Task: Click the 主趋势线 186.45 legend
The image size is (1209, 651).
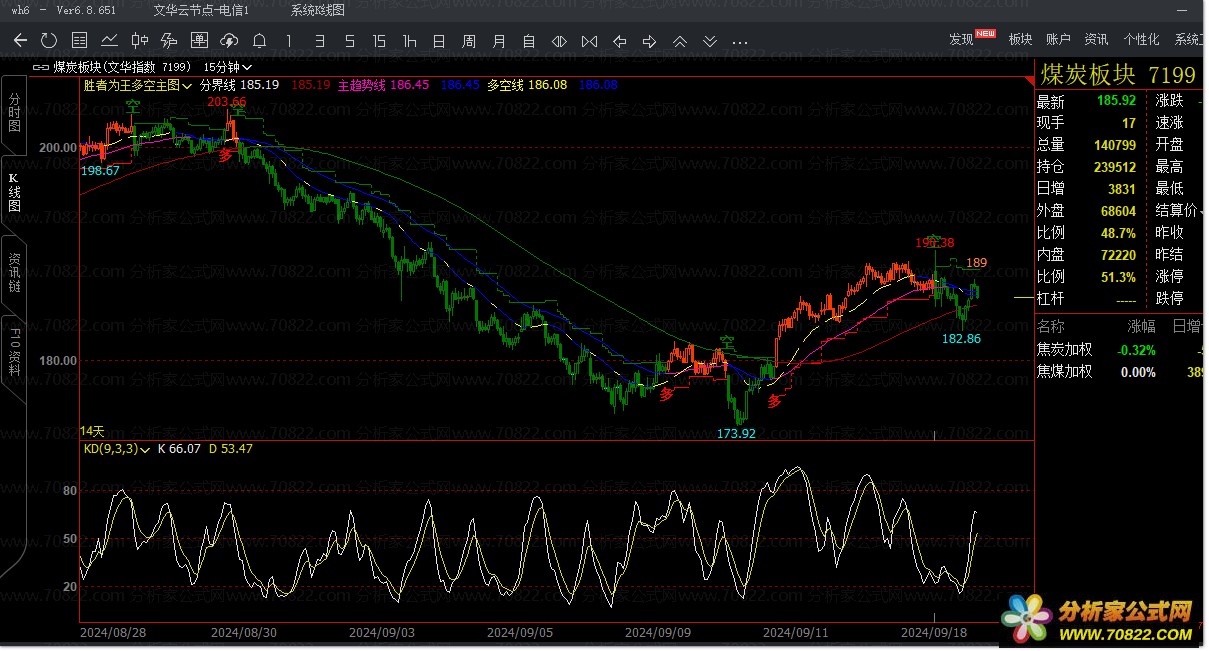Action: pos(383,85)
